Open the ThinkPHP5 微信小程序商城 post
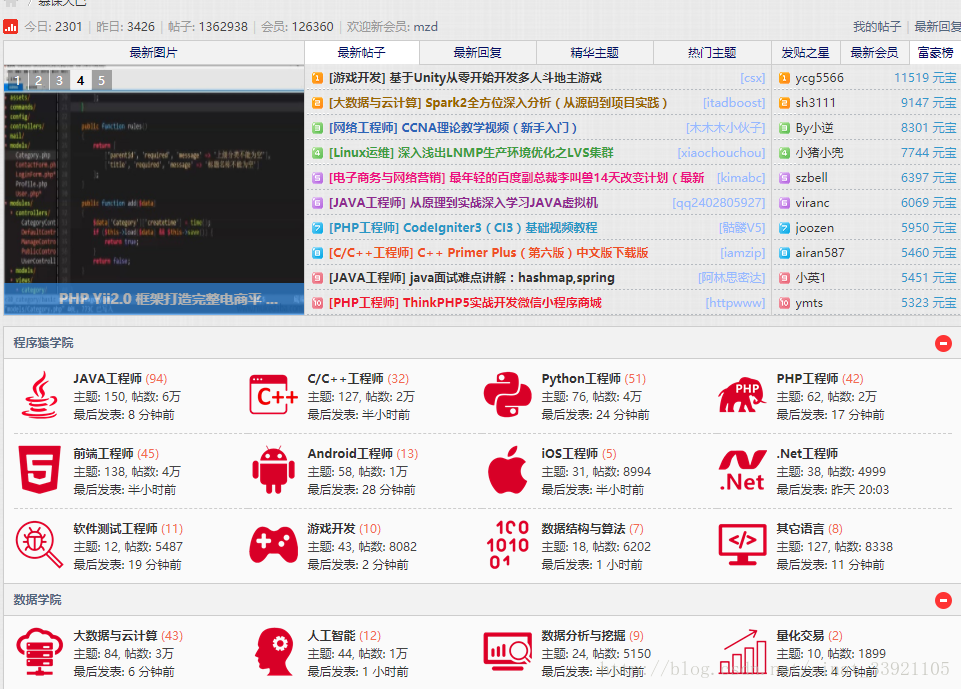Image resolution: width=961 pixels, height=689 pixels. (x=465, y=303)
